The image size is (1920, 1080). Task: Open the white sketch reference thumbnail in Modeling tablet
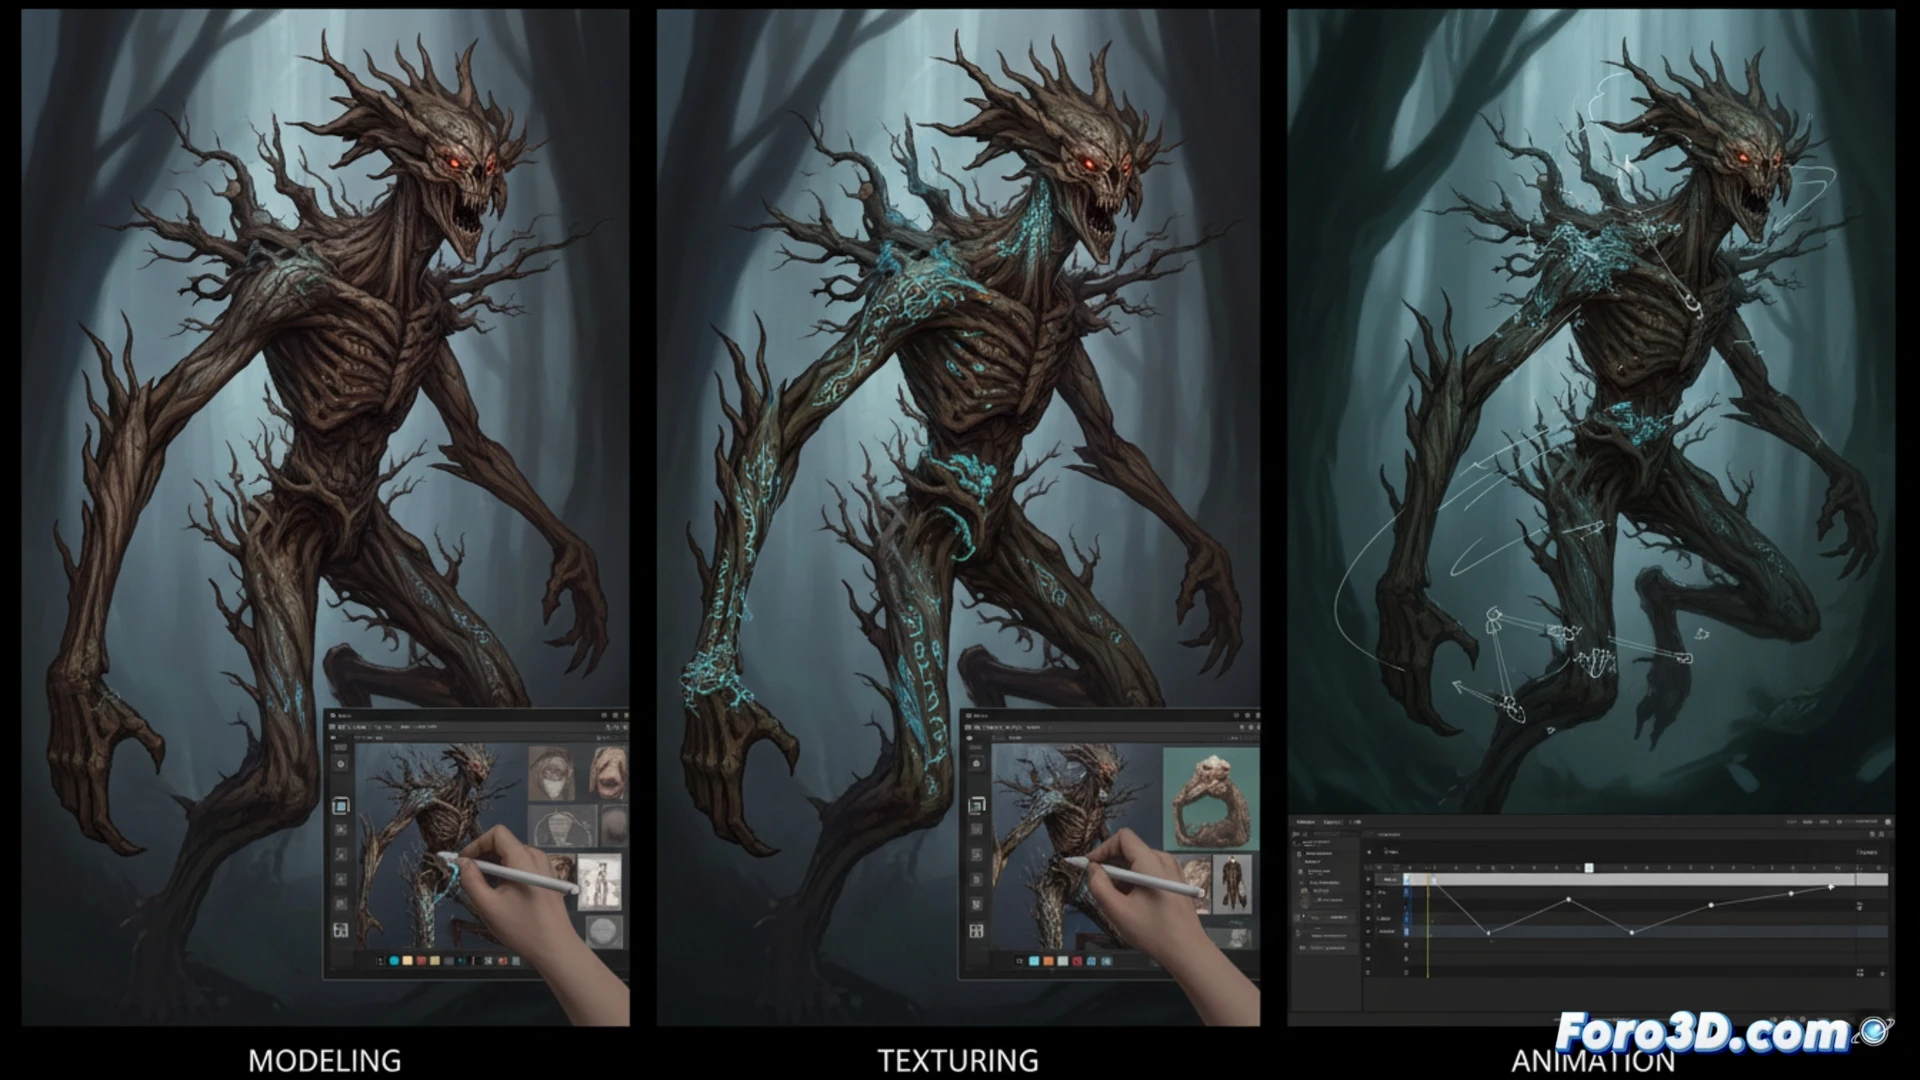click(x=600, y=882)
